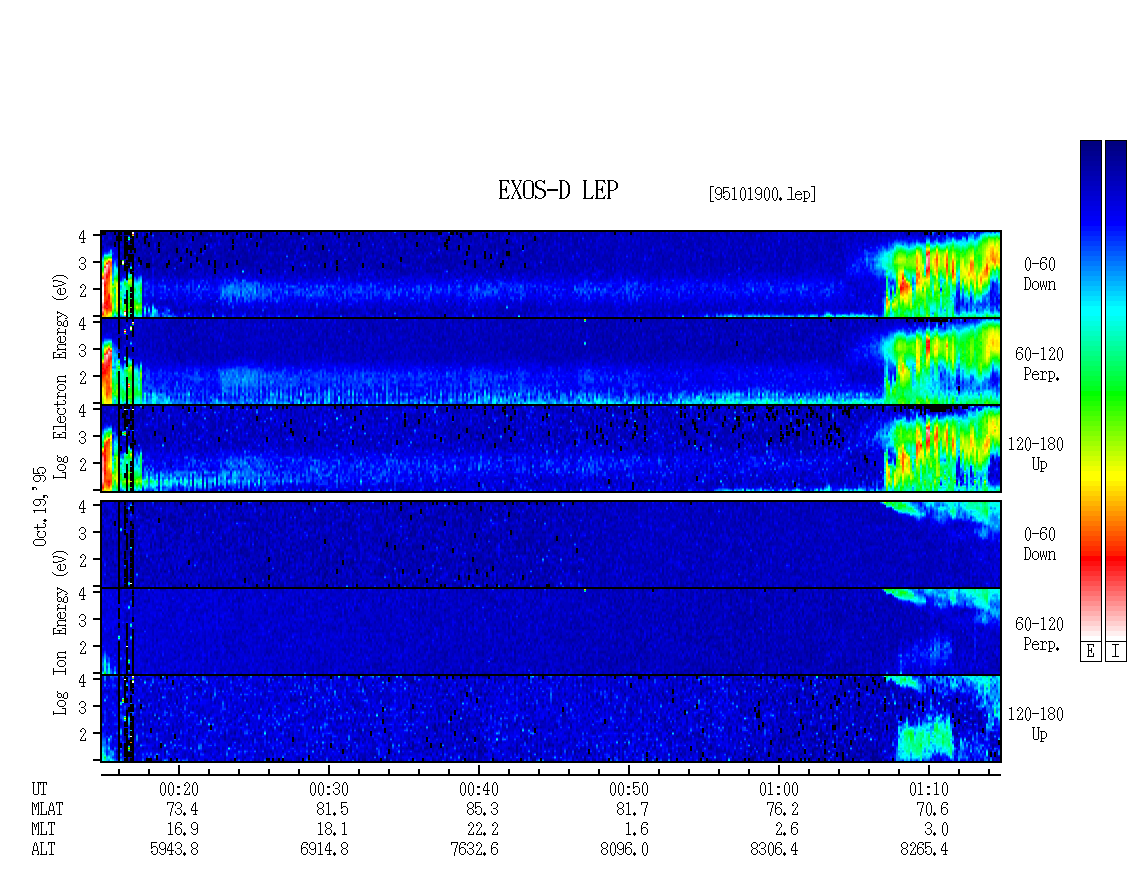This screenshot has height=875, width=1130.
Task: Click the MLT row label
Action: point(43,830)
